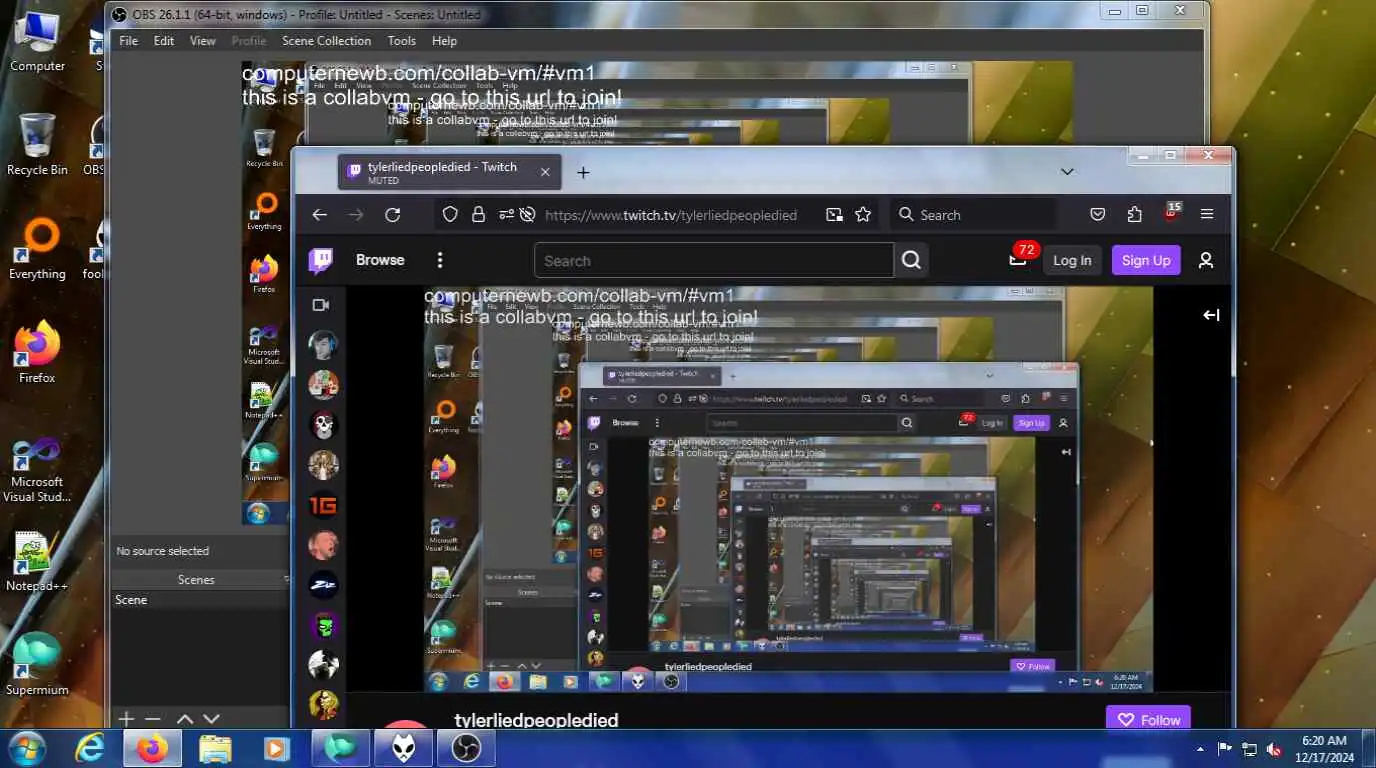This screenshot has height=768, width=1376.
Task: Open a new Firefox tab with plus
Action: 583,172
